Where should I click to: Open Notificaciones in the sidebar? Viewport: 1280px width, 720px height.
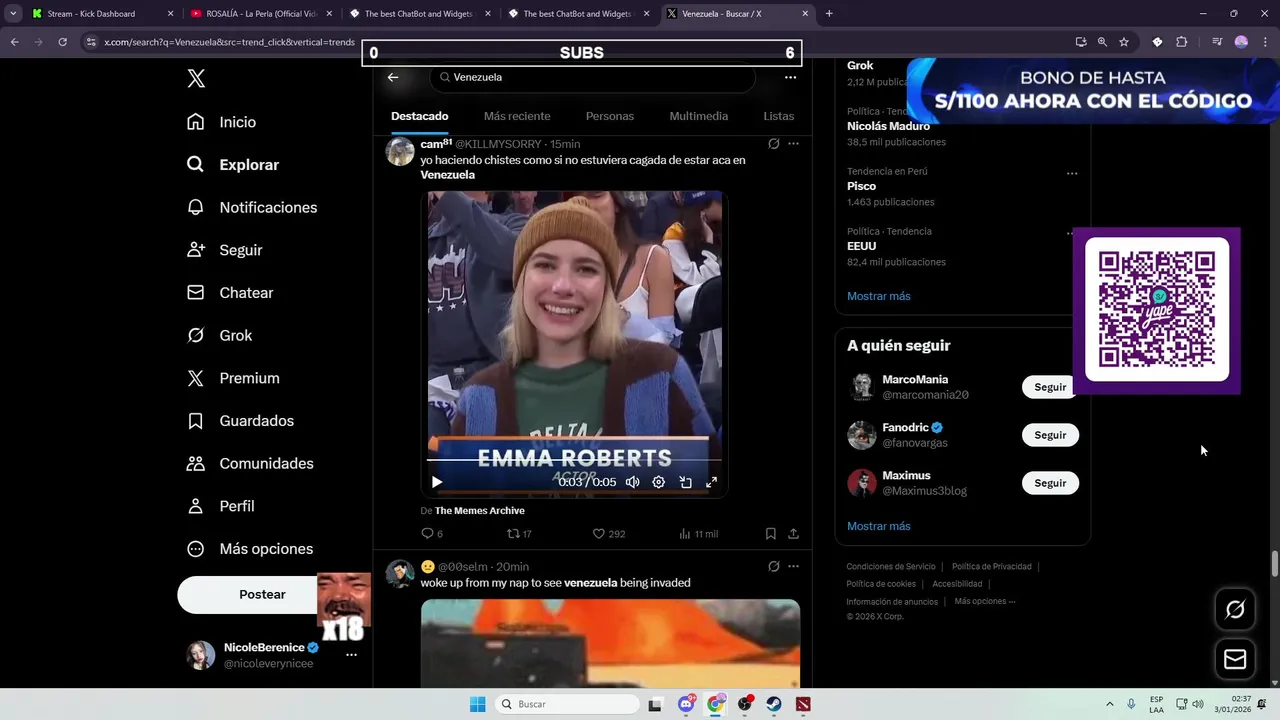click(x=252, y=207)
